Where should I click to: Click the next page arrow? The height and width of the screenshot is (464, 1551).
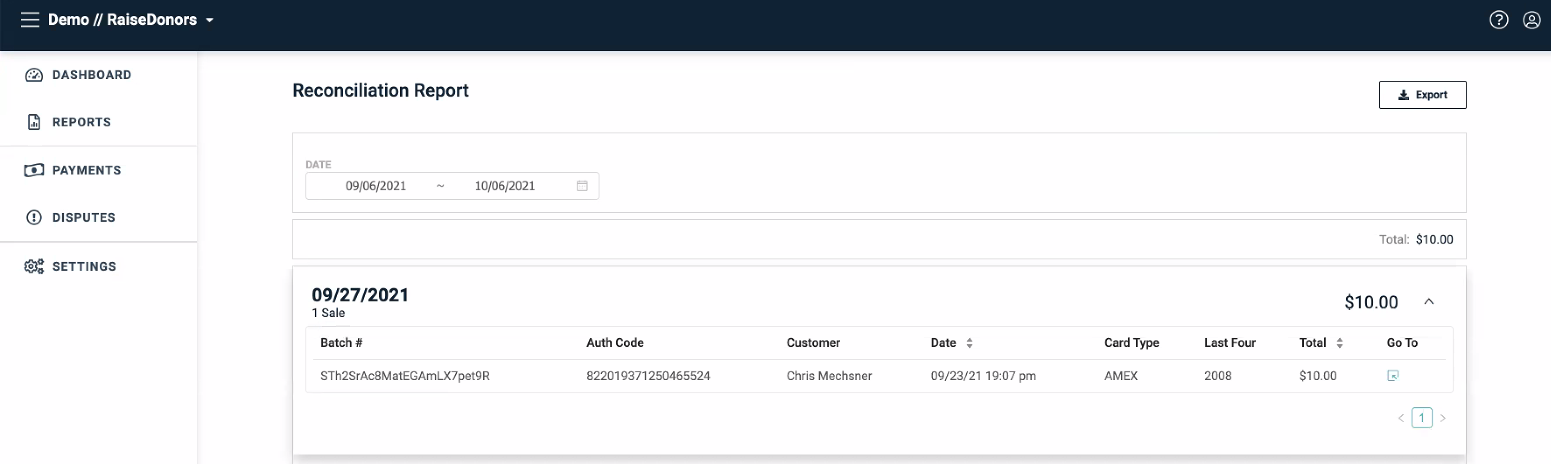[x=1442, y=418]
